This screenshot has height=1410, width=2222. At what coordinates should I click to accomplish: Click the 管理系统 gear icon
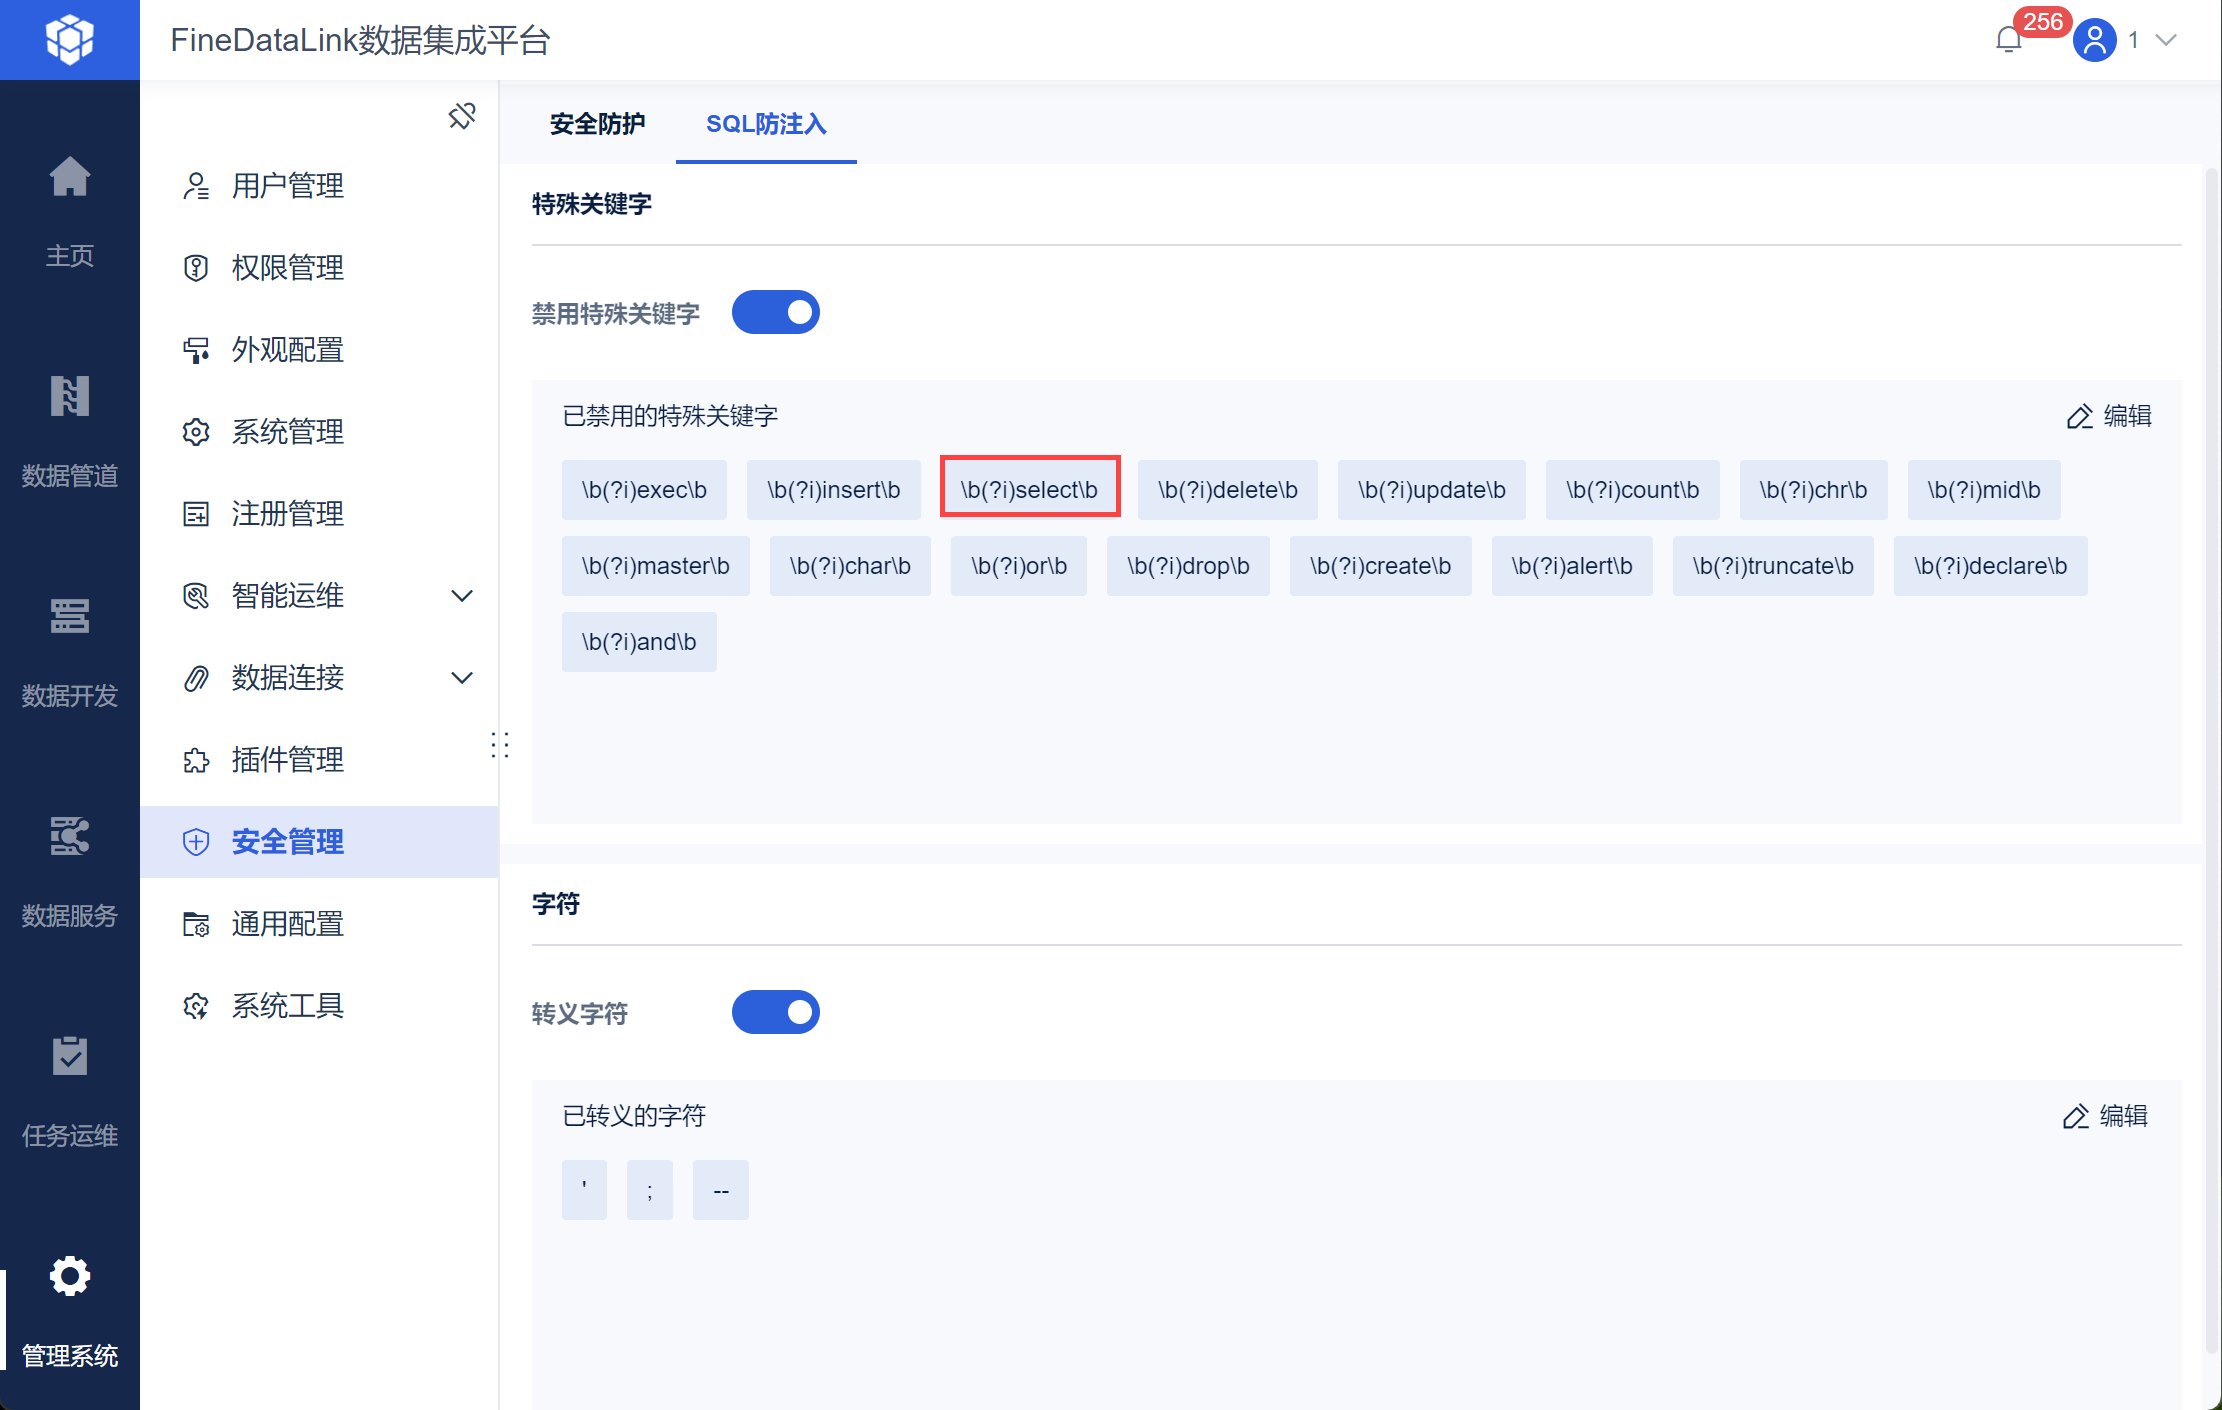(x=69, y=1276)
